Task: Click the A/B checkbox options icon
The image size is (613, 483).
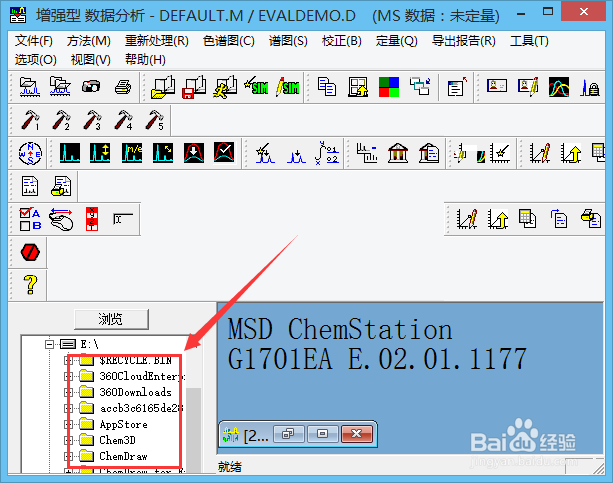Action: click(x=30, y=219)
